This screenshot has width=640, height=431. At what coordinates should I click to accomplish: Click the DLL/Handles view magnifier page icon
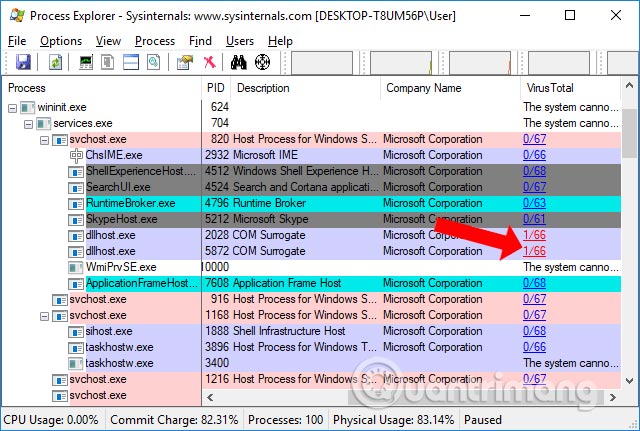153,62
